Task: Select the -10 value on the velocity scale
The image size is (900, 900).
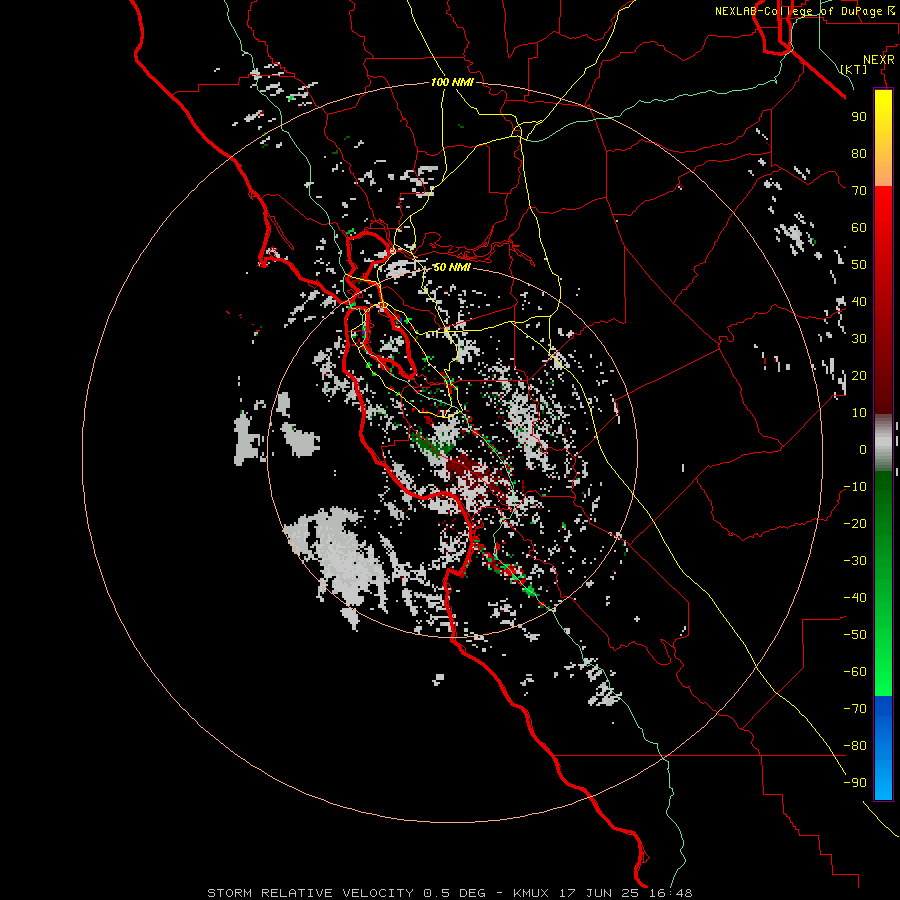Action: click(x=855, y=487)
